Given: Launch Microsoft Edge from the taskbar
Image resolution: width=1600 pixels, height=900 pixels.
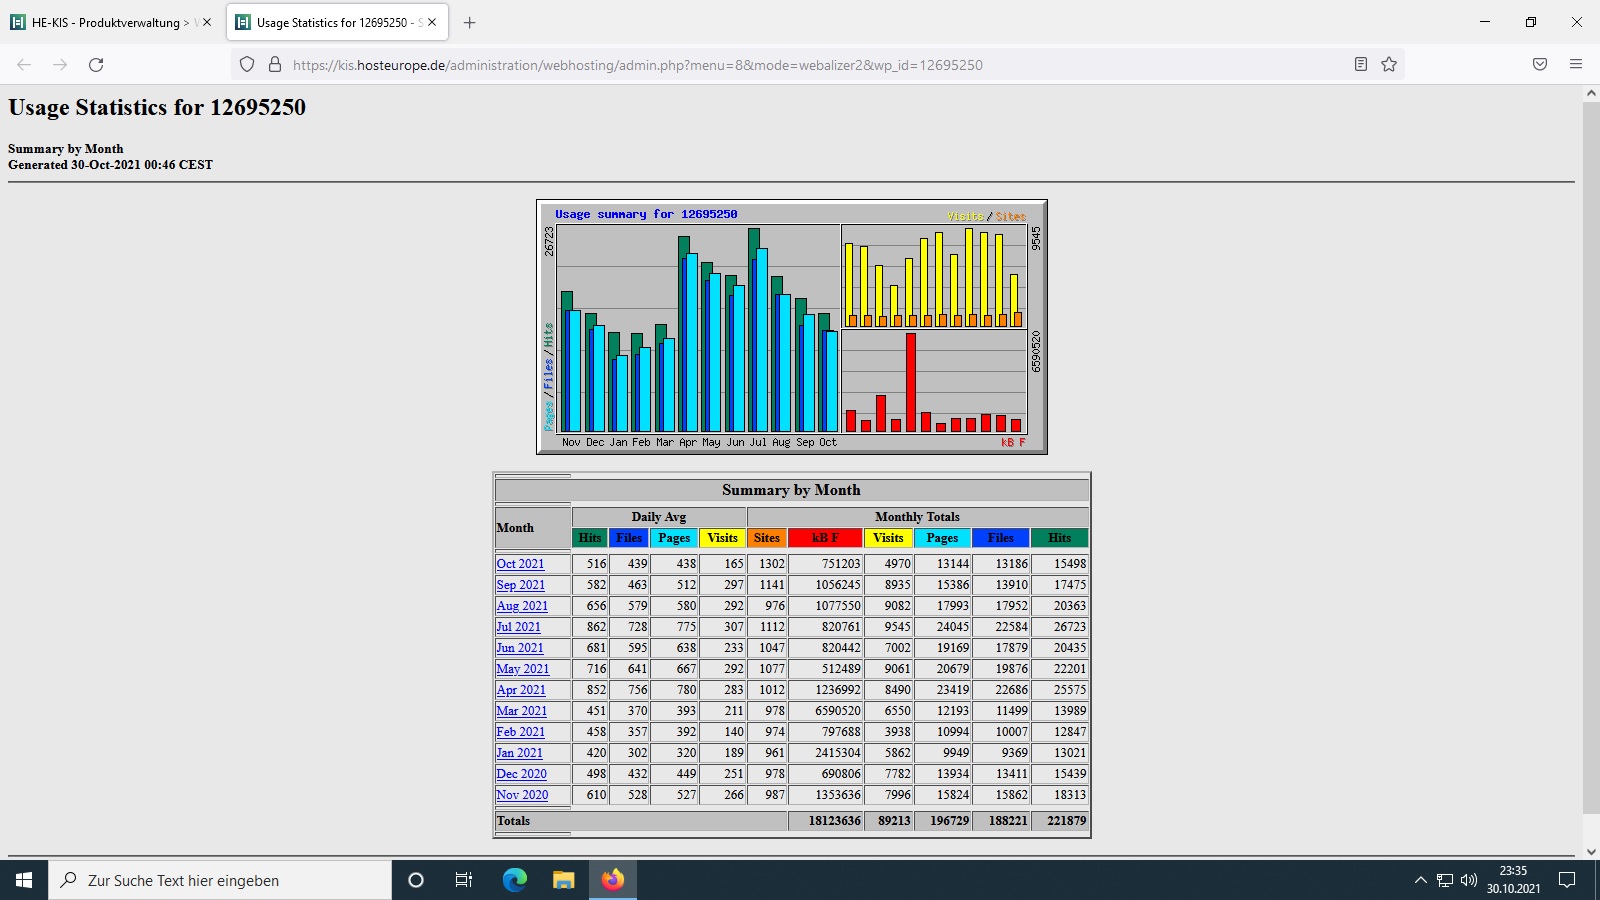Looking at the screenshot, I should coord(514,880).
